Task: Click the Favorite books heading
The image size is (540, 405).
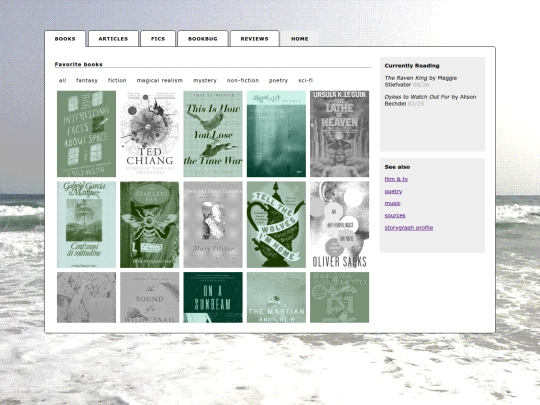Action: click(79, 64)
